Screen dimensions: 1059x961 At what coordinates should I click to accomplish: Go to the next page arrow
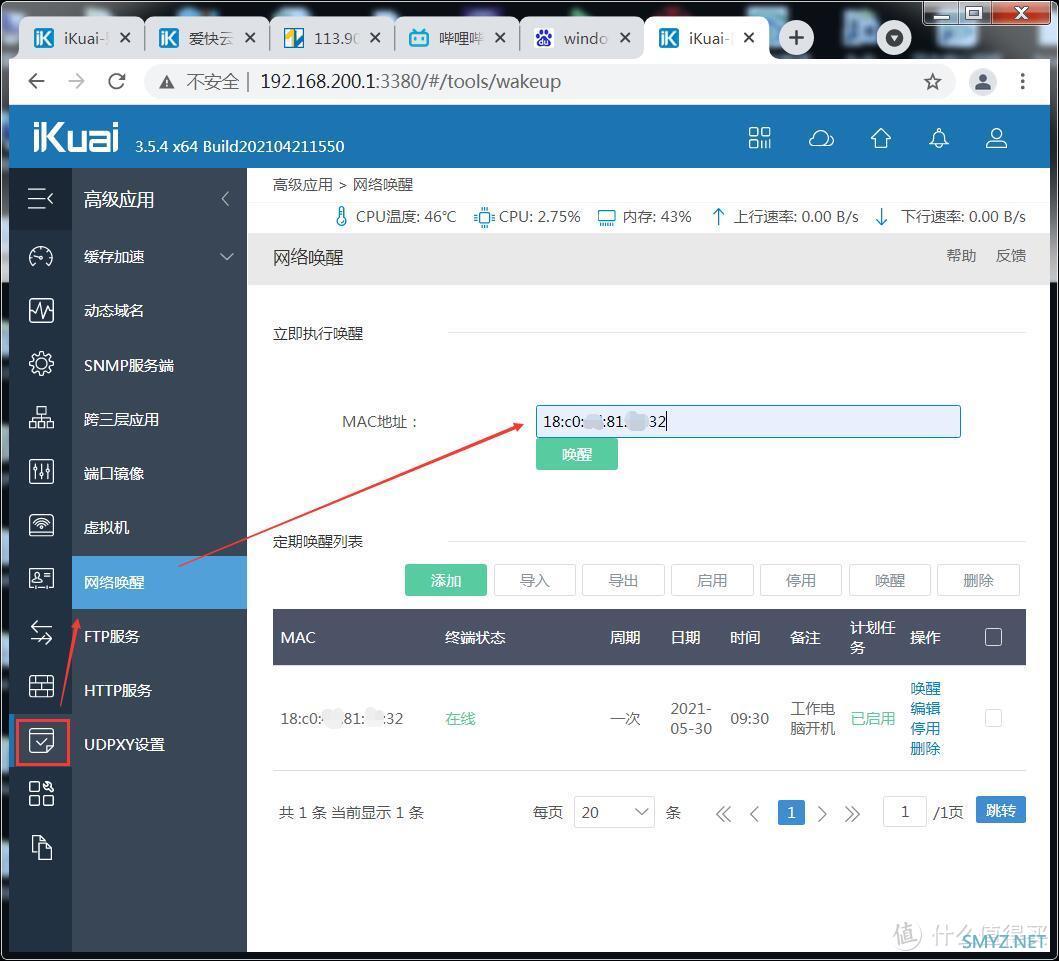coord(822,813)
